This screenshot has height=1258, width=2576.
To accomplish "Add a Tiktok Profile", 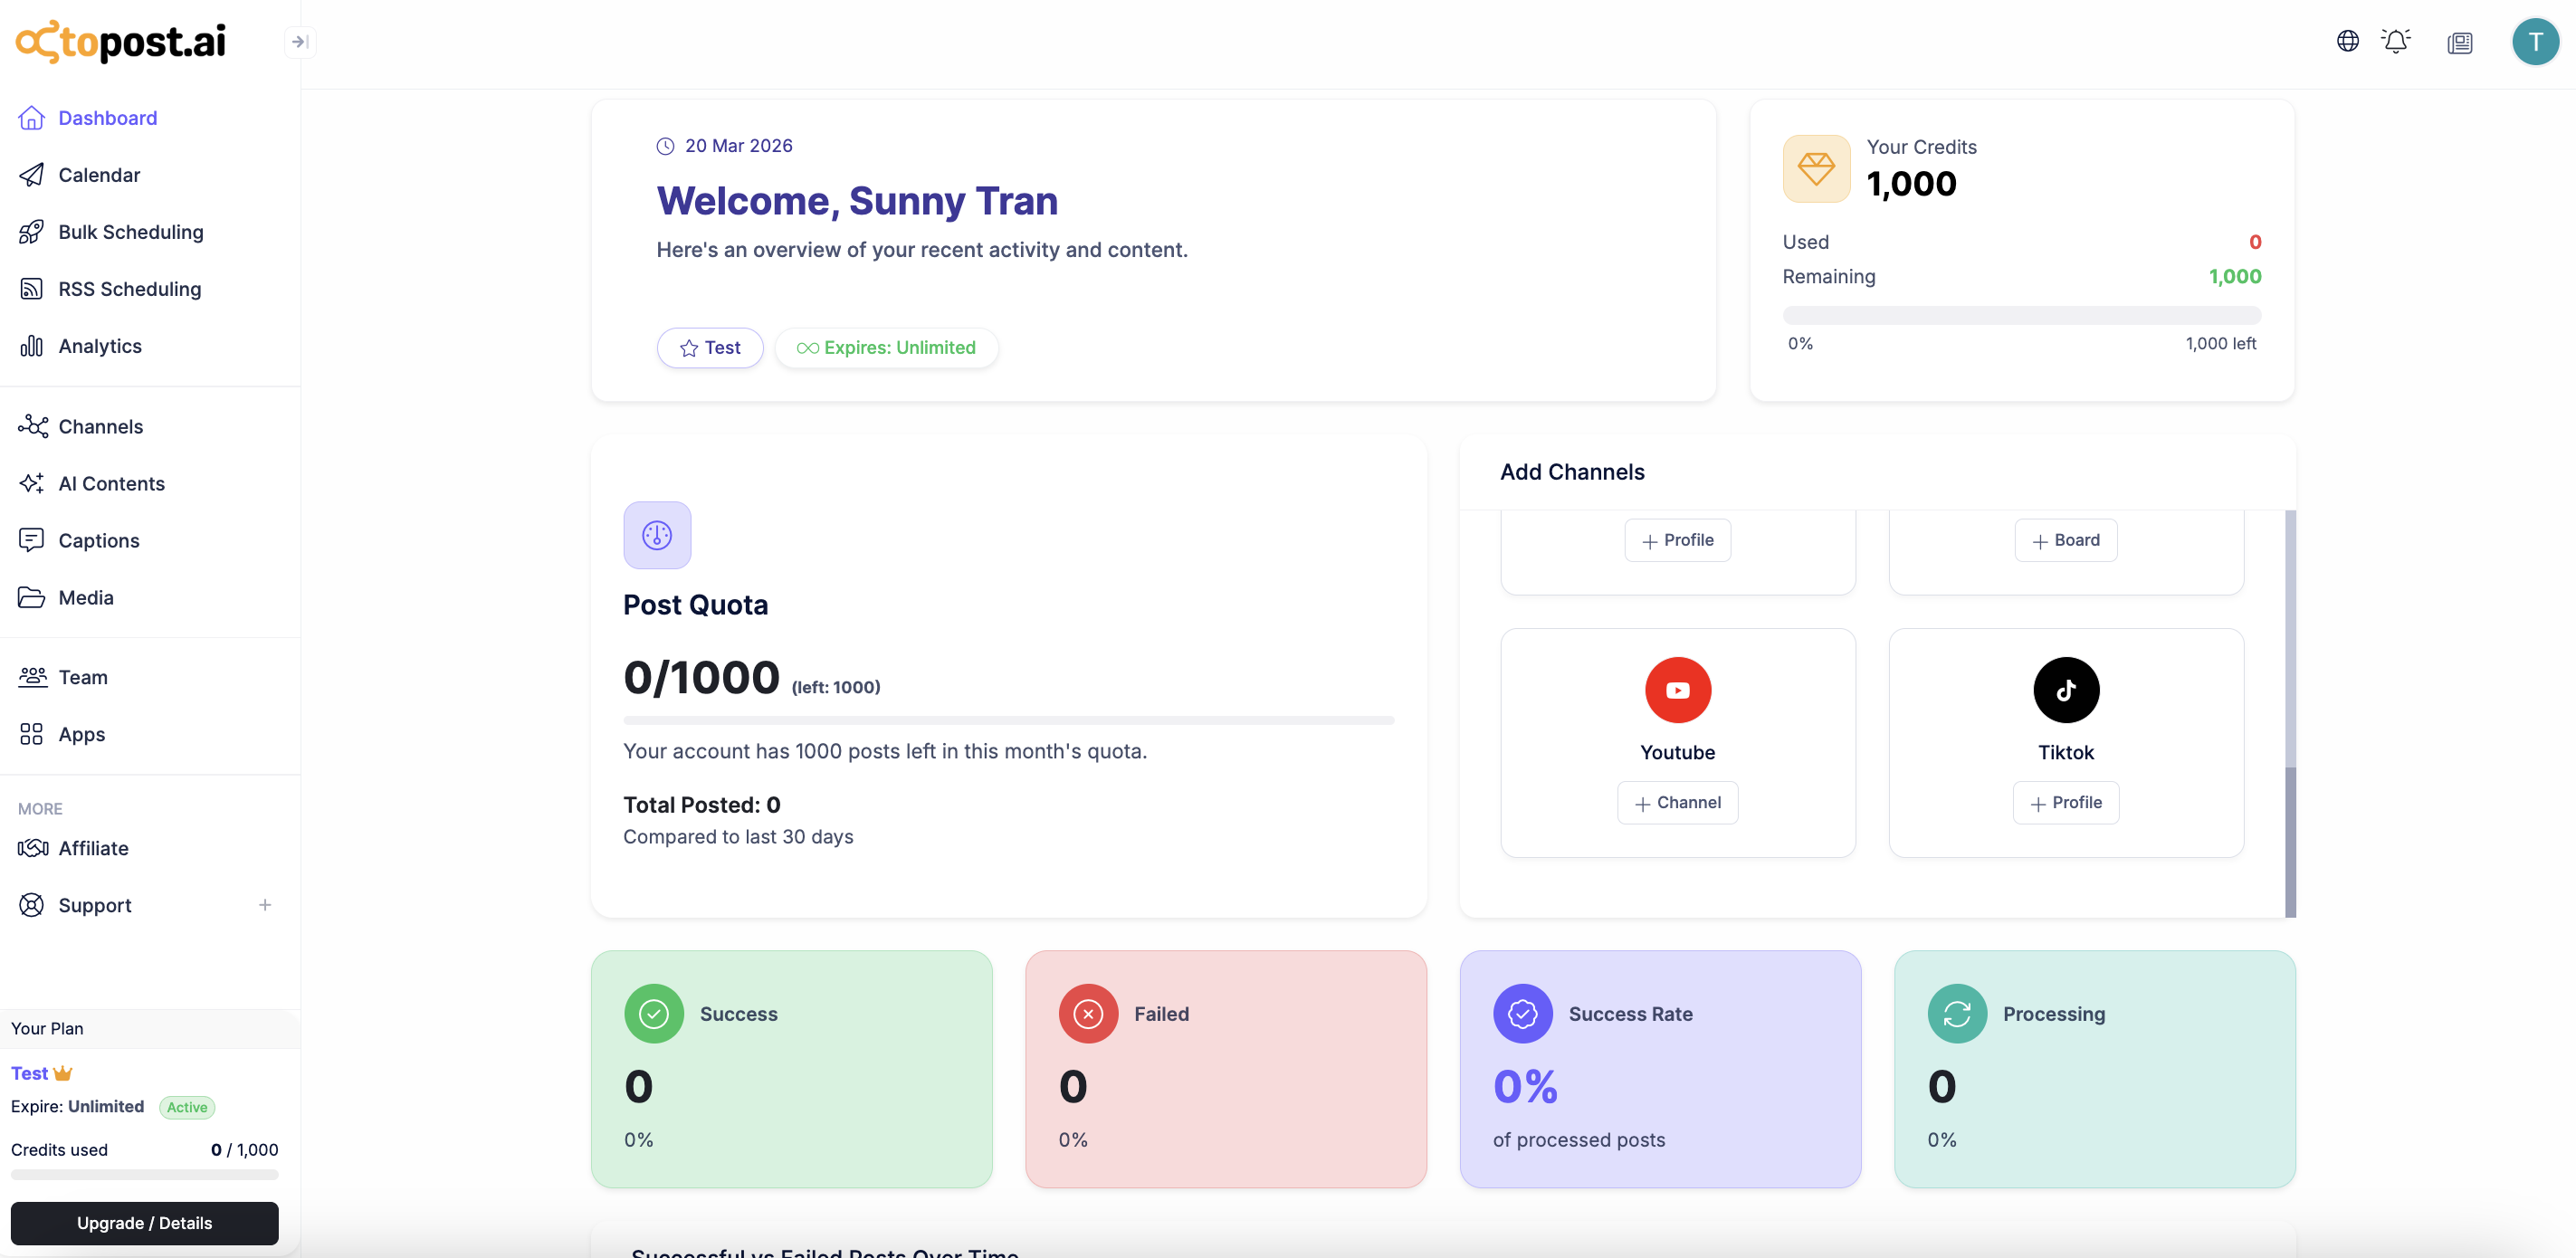I will (2065, 802).
